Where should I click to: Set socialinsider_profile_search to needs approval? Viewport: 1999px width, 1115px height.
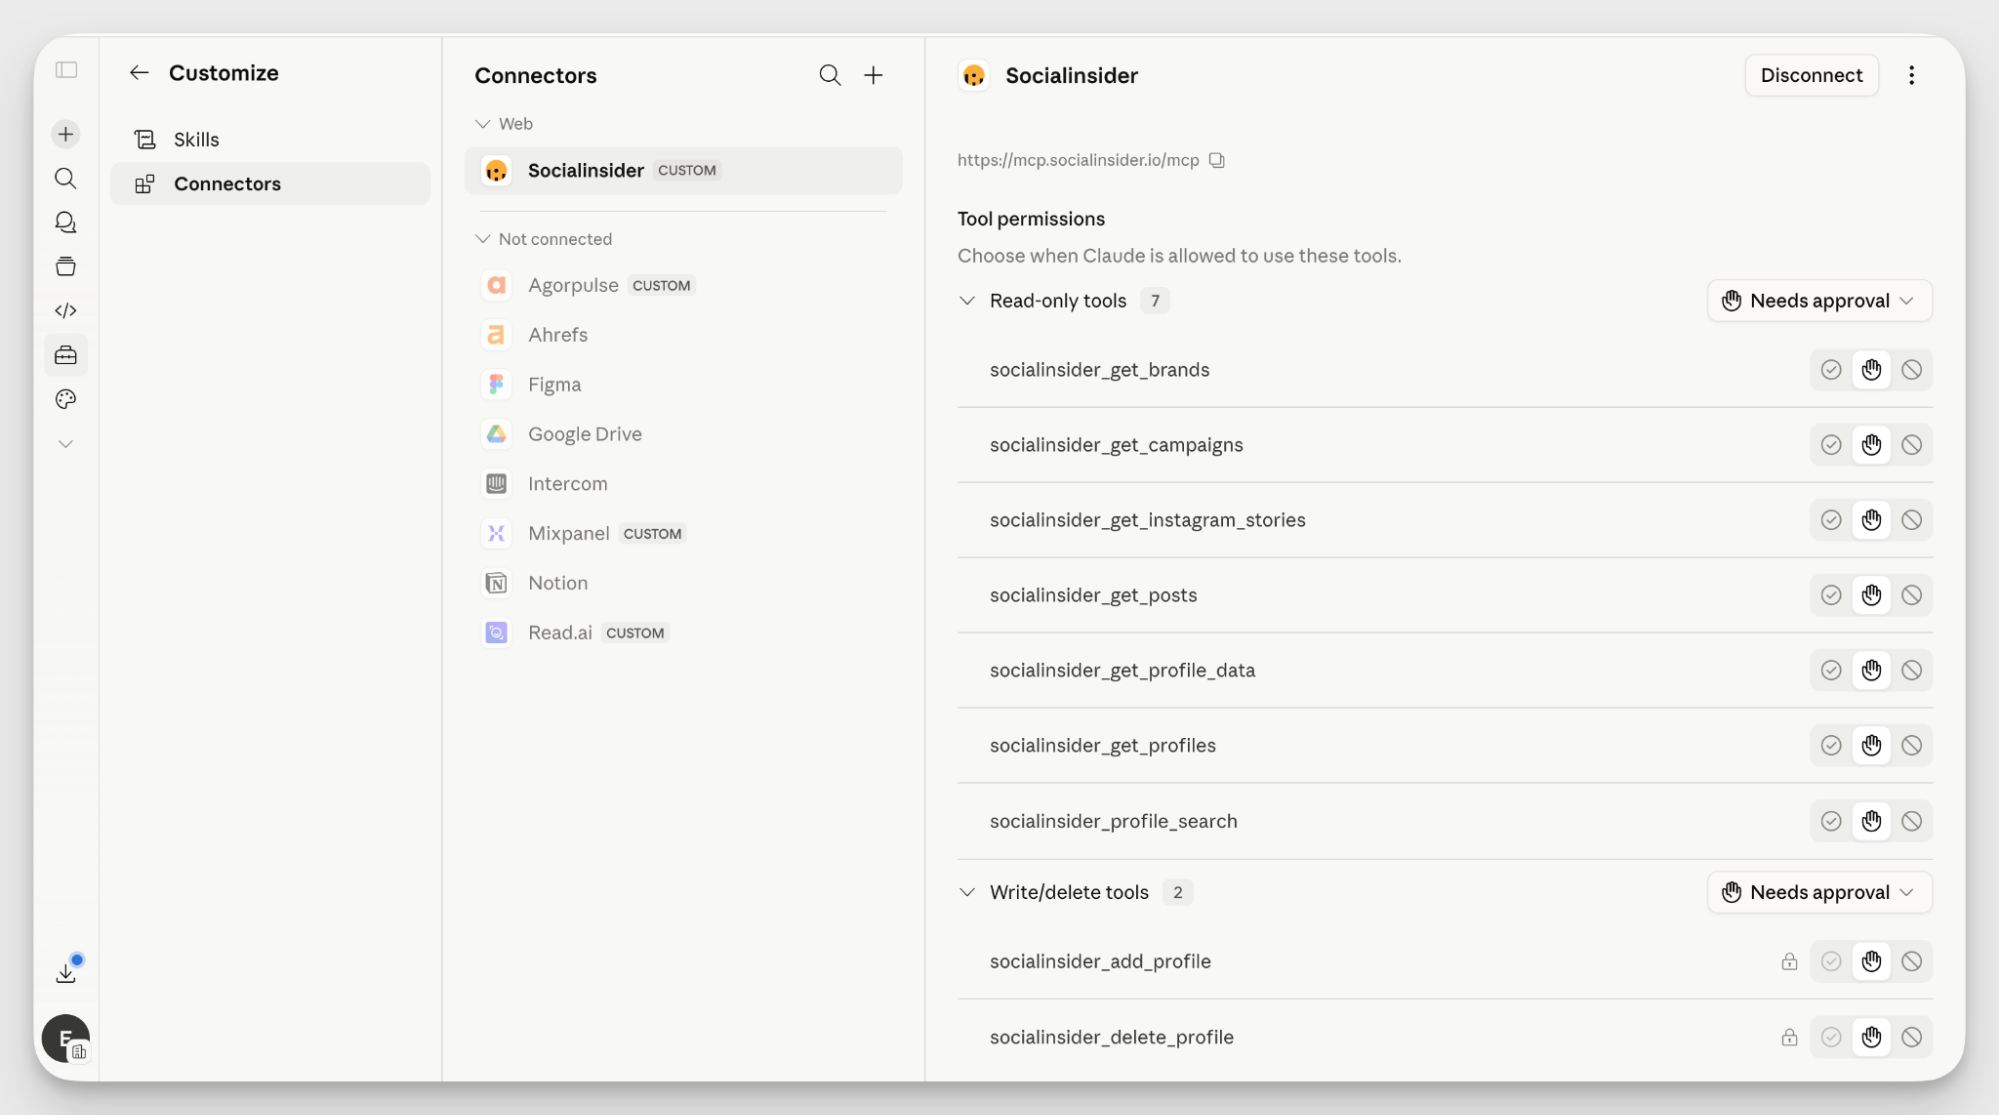1871,821
